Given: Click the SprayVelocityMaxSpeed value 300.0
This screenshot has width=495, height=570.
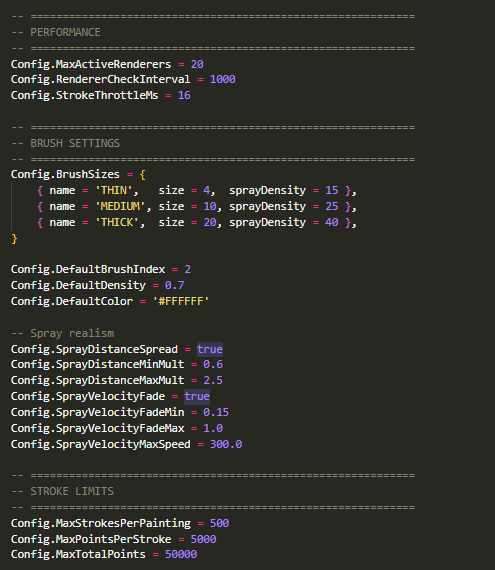Looking at the screenshot, I should (x=226, y=444).
